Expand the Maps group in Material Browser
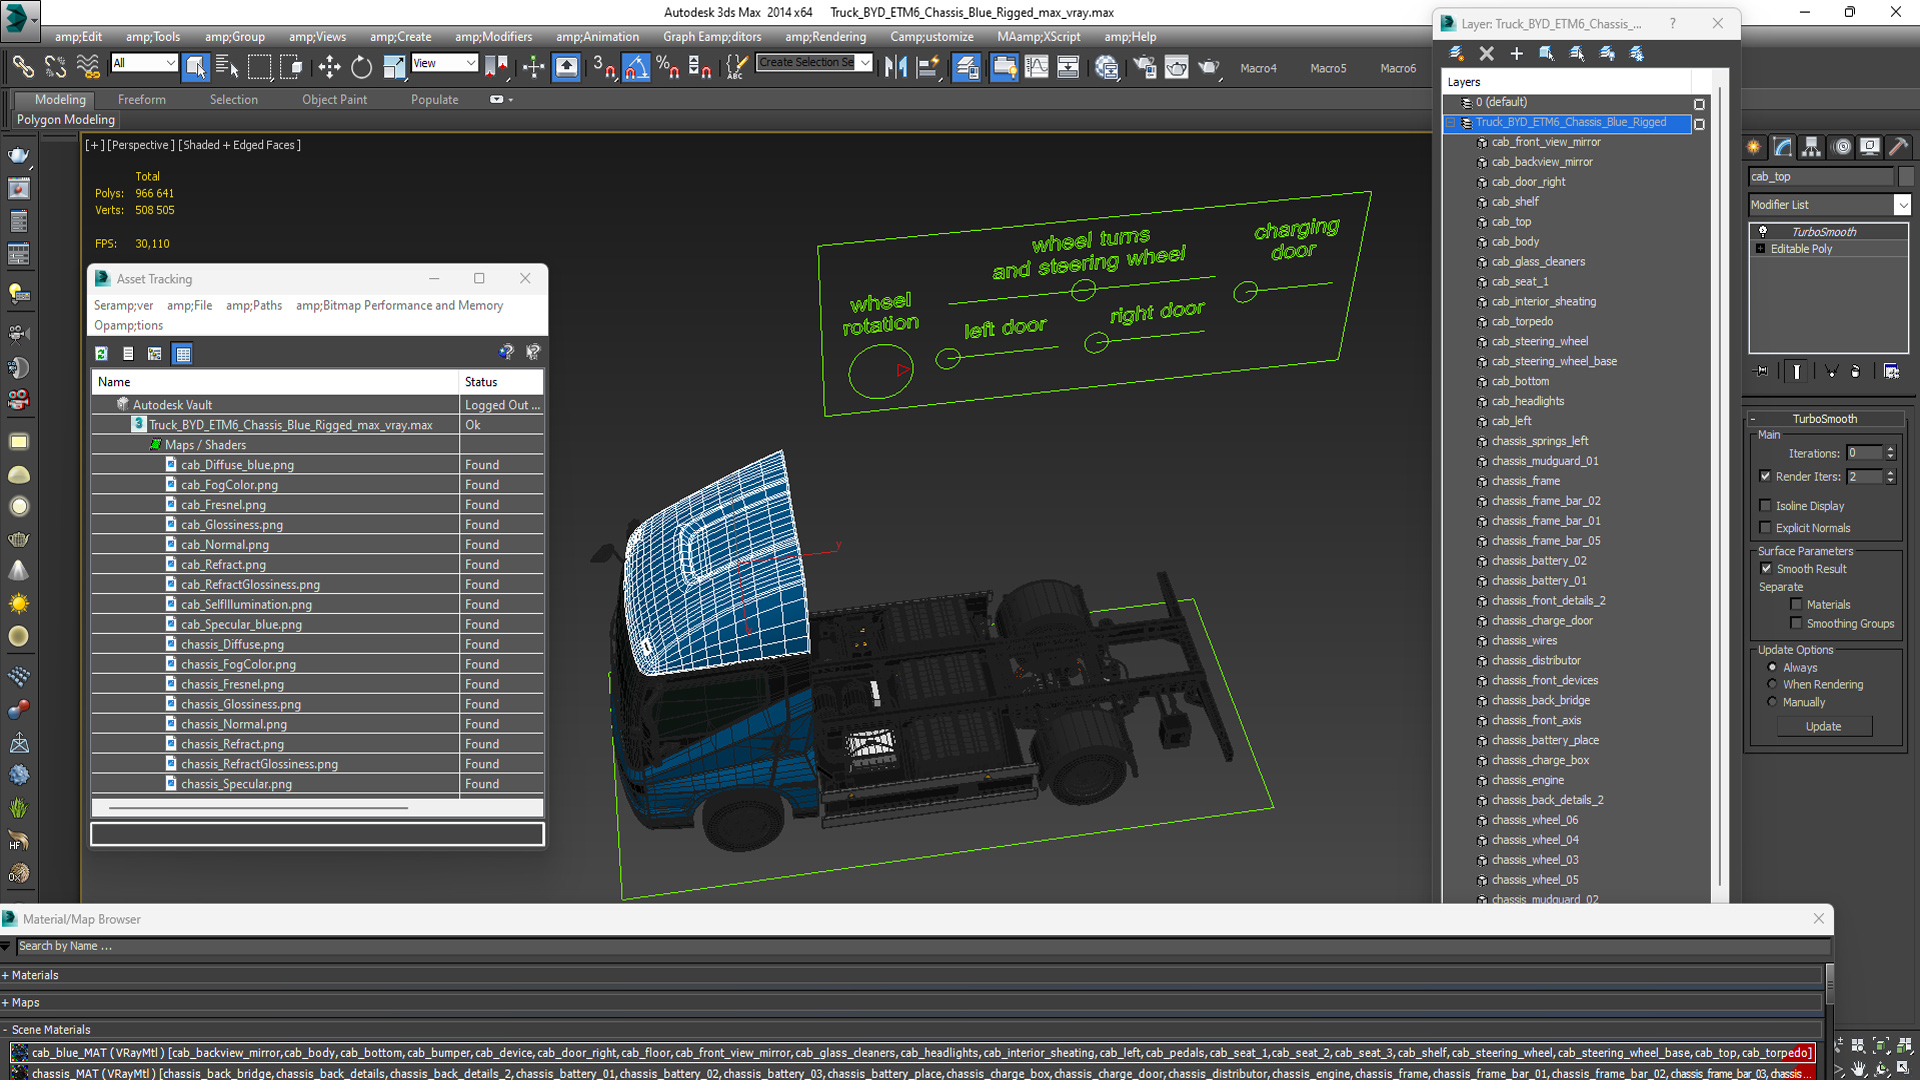The width and height of the screenshot is (1920, 1080). (5, 1002)
